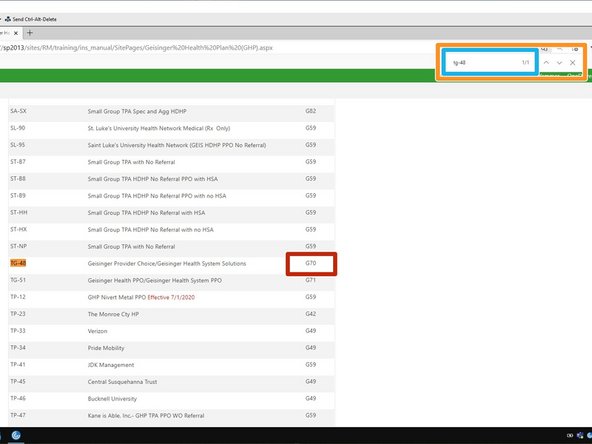Select ST-NP code cell

[x=18, y=246]
